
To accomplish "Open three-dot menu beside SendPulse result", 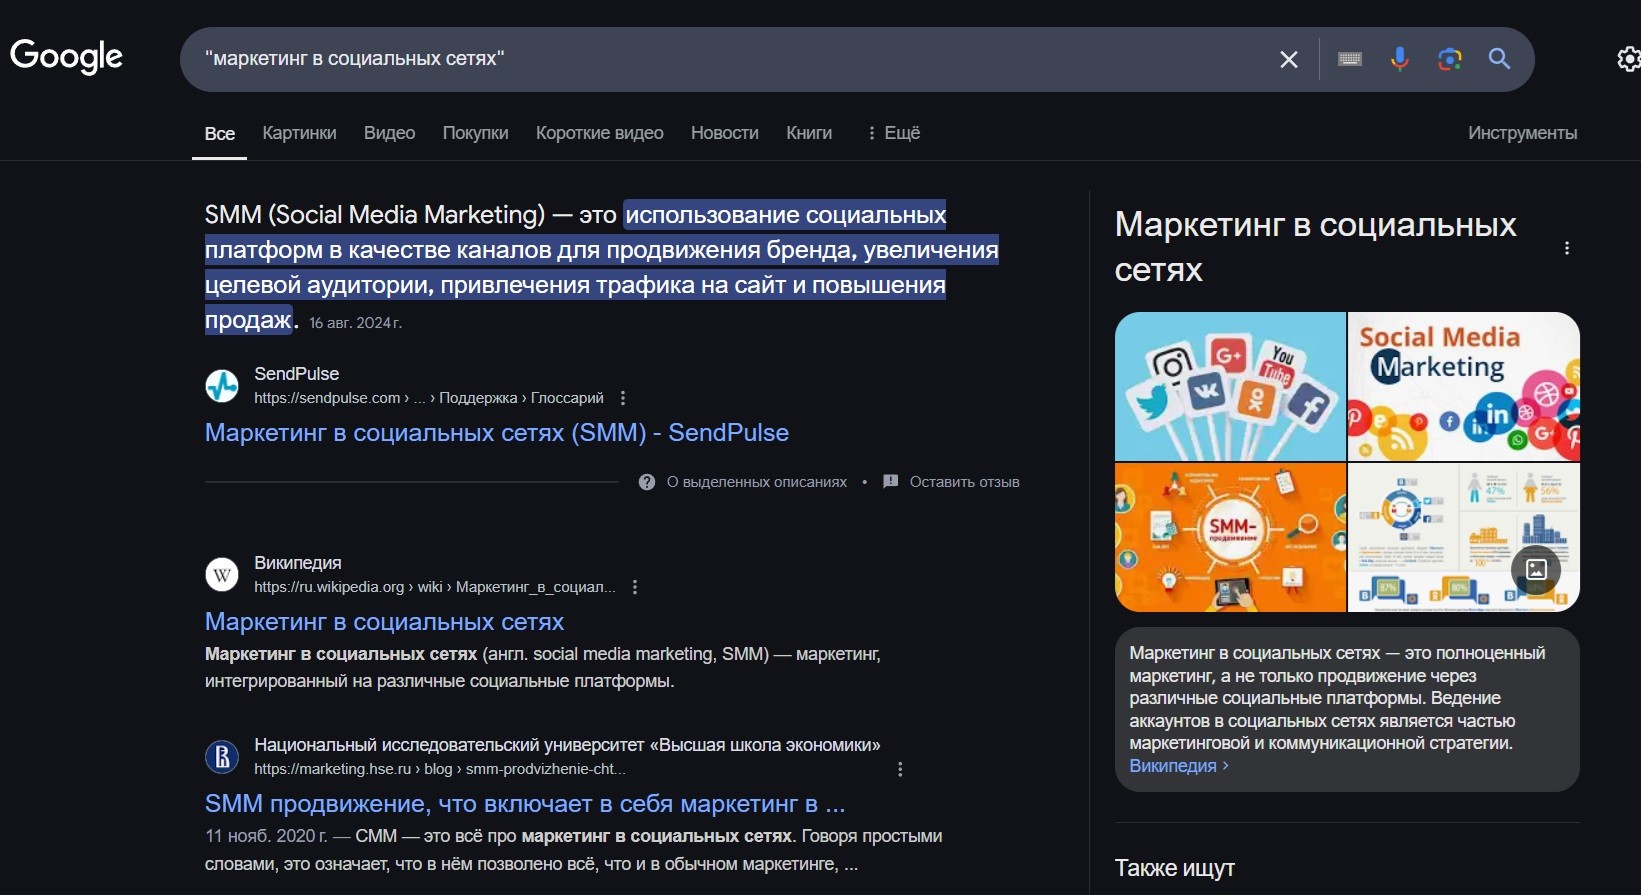I will pyautogui.click(x=623, y=398).
